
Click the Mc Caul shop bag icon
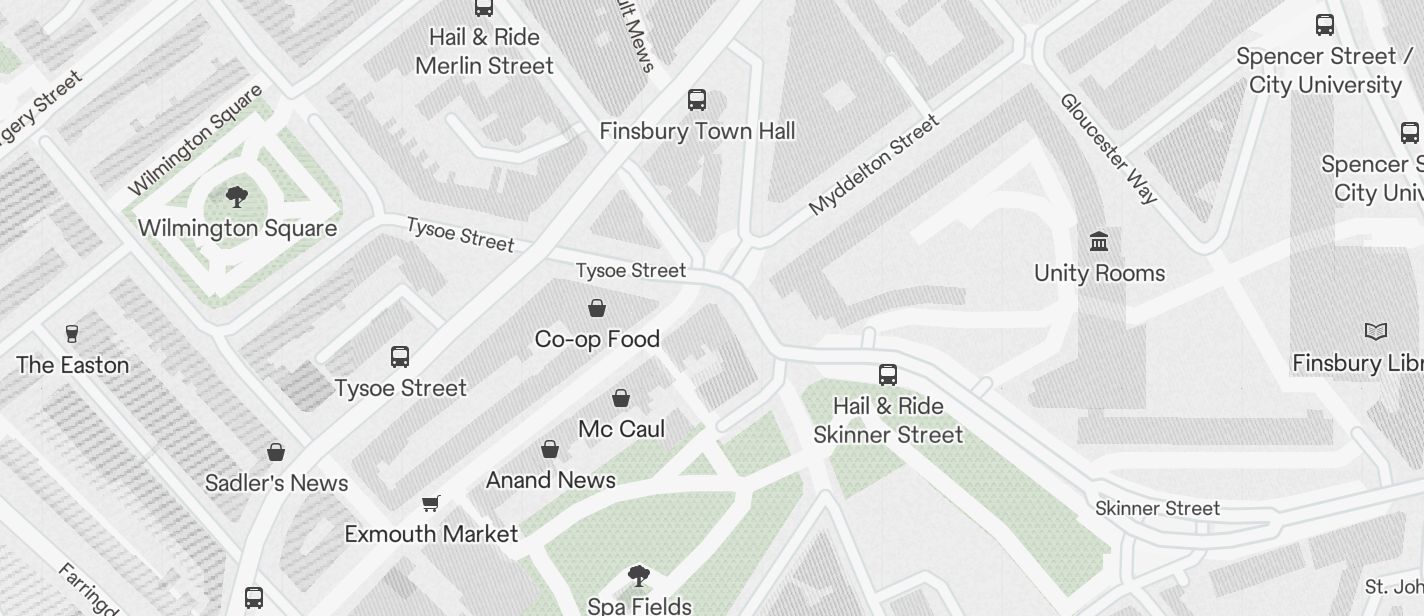pyautogui.click(x=621, y=398)
